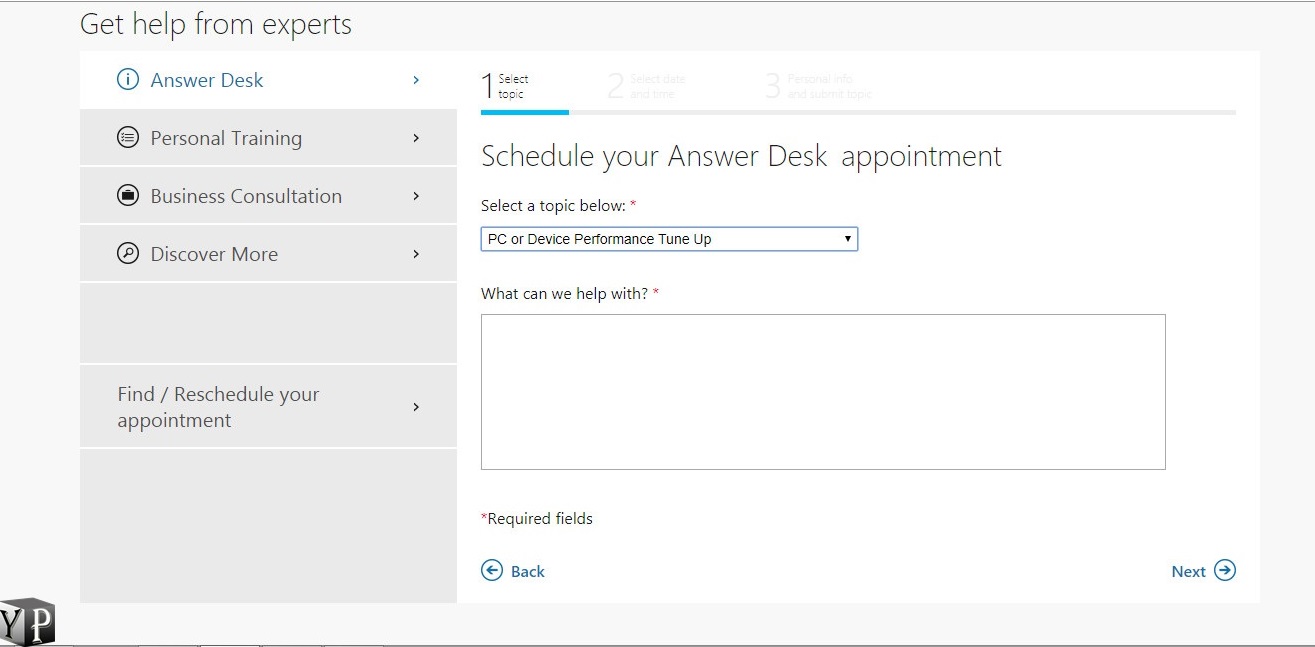Image resolution: width=1315 pixels, height=647 pixels.
Task: Click the YP logo in bottom-left corner
Action: [x=27, y=622]
